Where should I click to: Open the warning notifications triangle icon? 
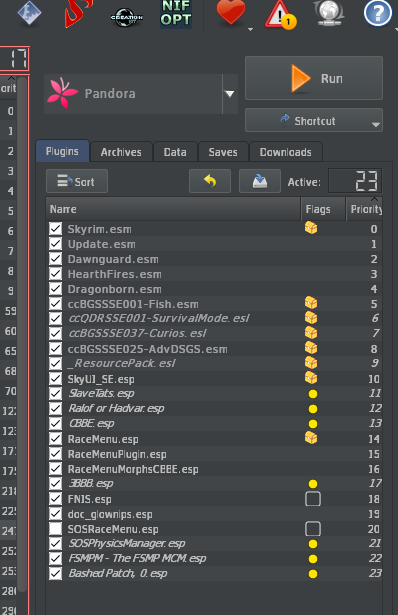[x=280, y=15]
